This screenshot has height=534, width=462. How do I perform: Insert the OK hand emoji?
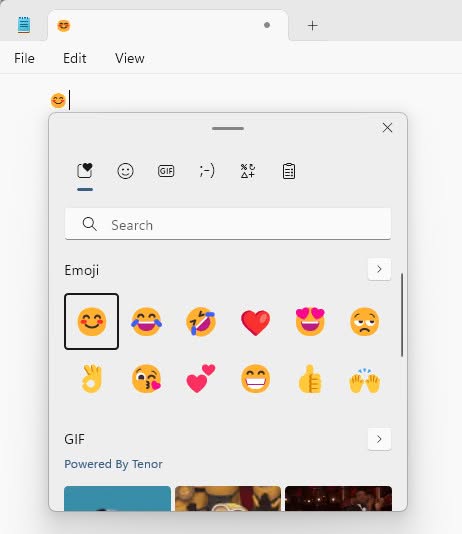click(92, 379)
